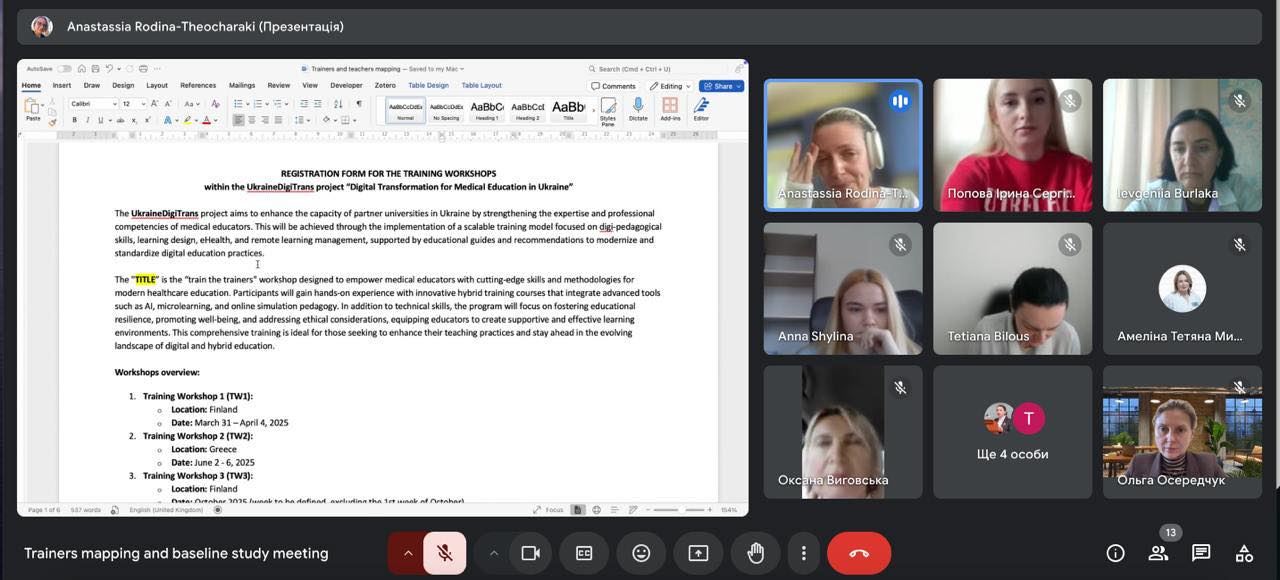Open the in-call chat panel
1280x580 pixels.
click(x=1201, y=553)
